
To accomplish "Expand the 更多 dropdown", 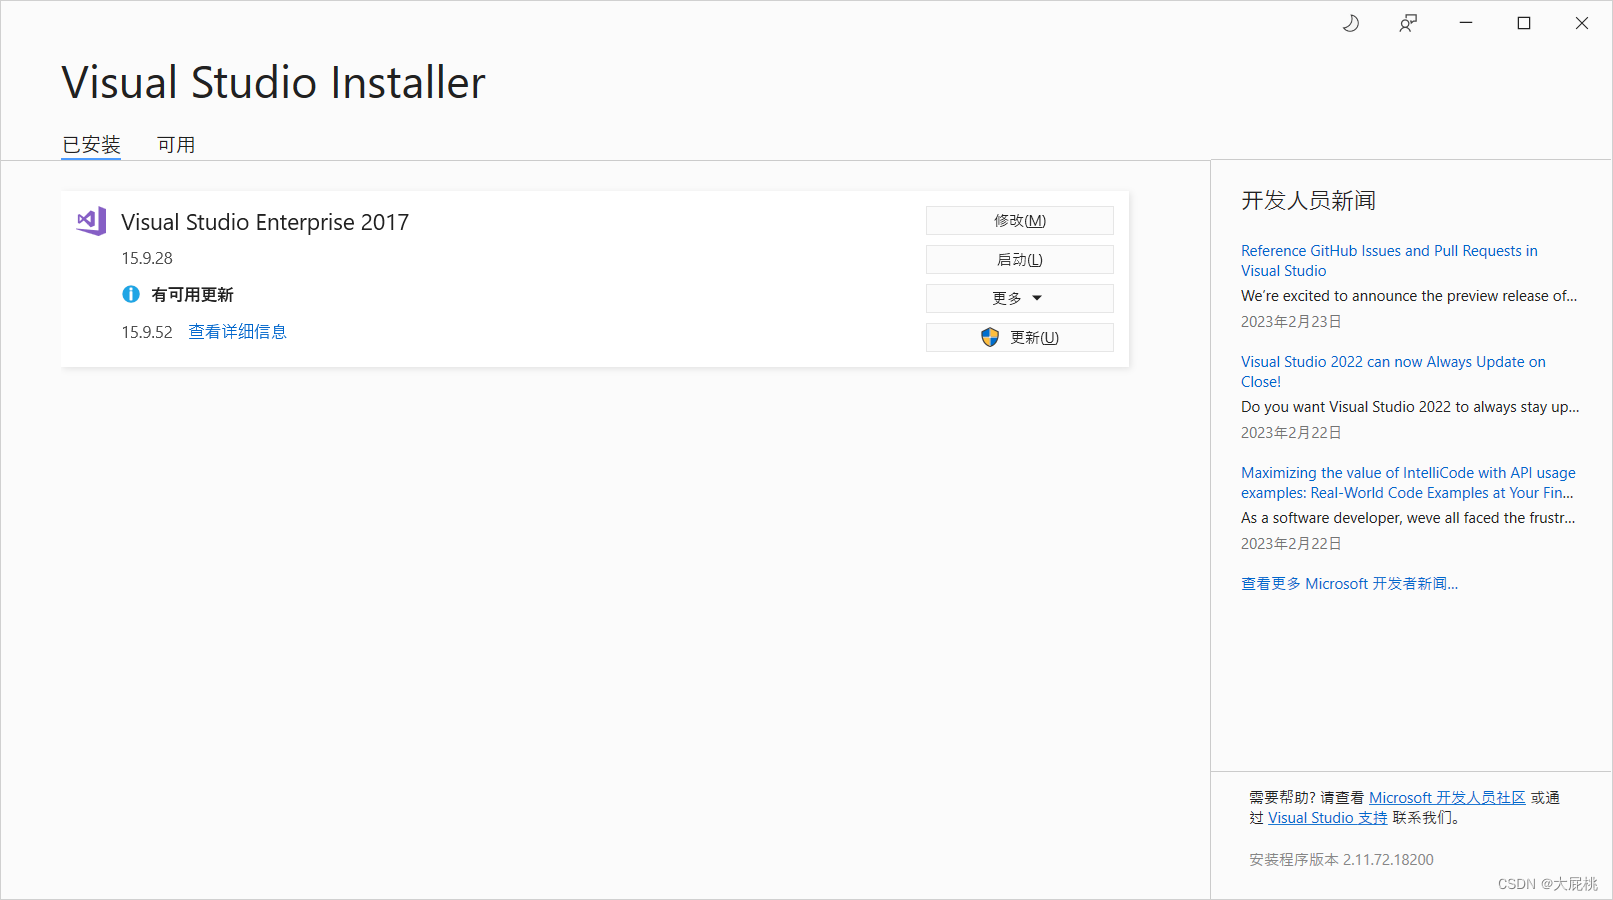I will click(1020, 298).
